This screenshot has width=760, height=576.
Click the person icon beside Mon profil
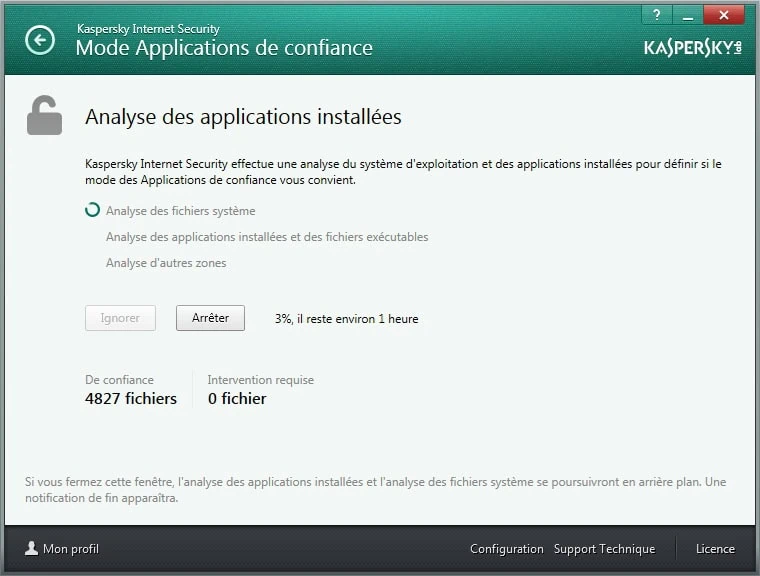click(x=31, y=548)
